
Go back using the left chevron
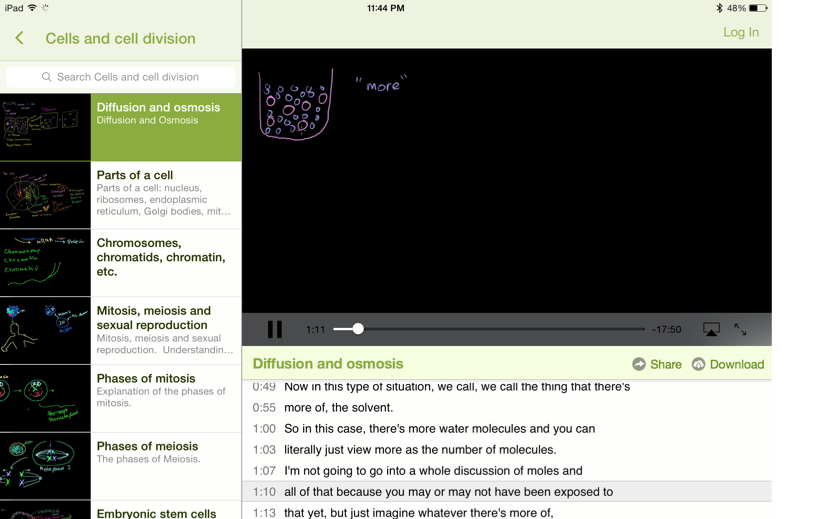(20, 38)
